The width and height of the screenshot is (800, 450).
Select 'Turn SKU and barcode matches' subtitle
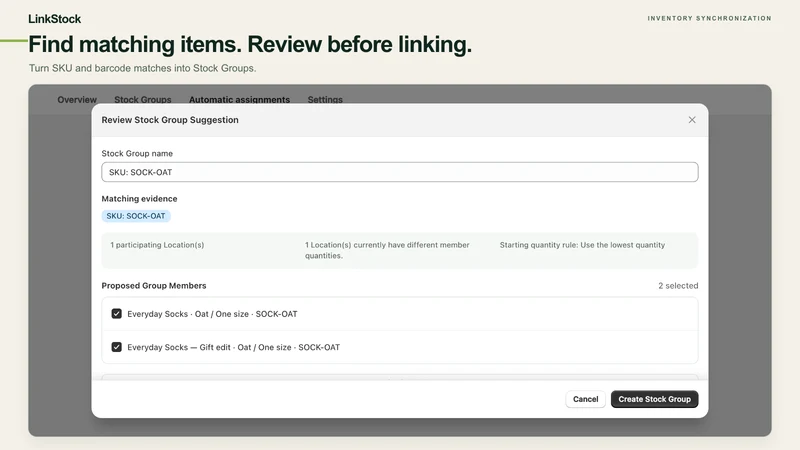point(142,68)
